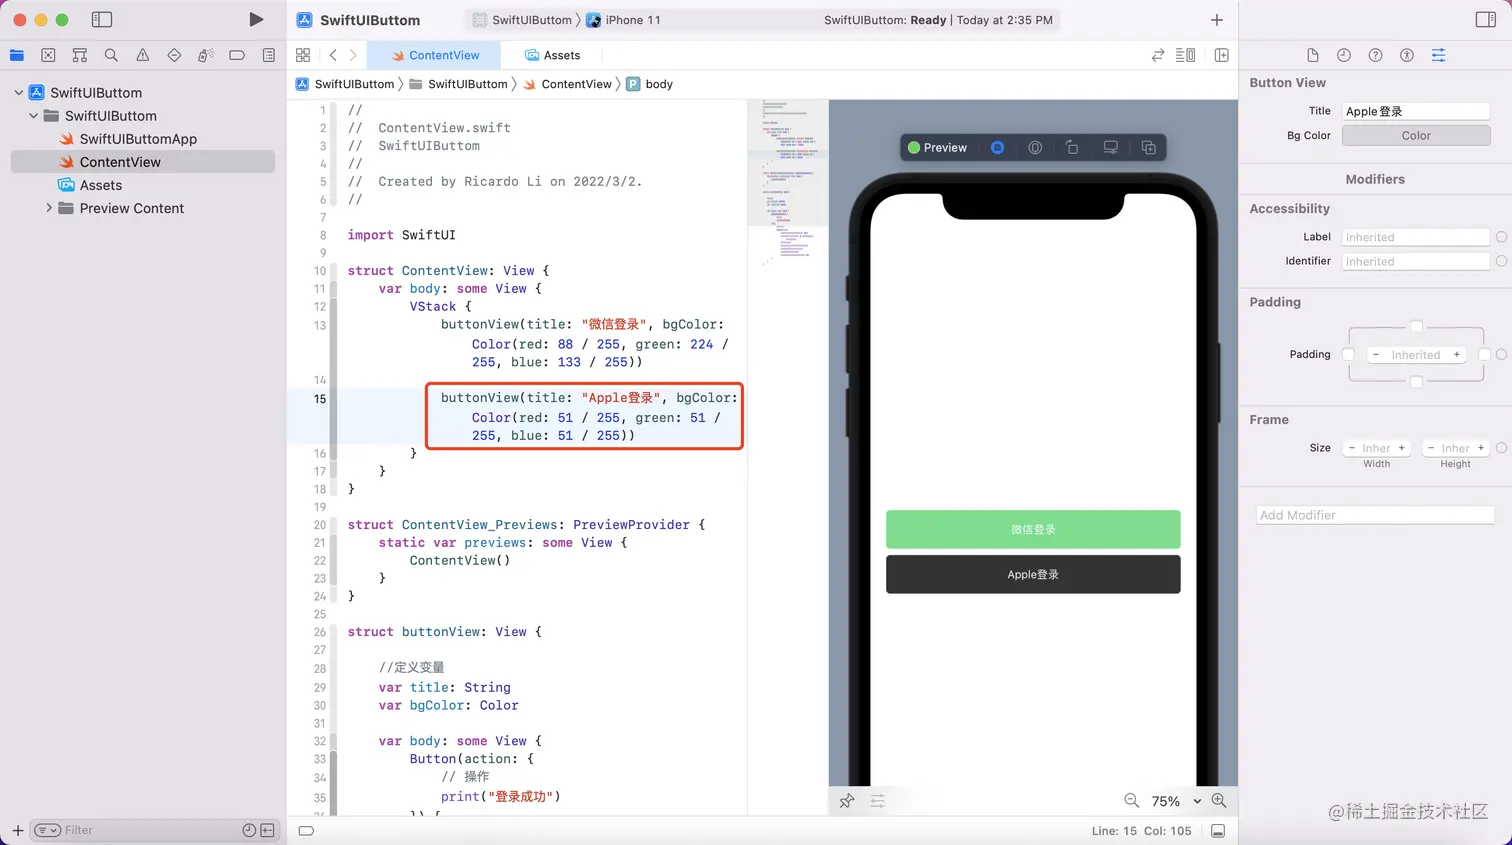Click the Preview on Device icon in canvas
The width and height of the screenshot is (1512, 845).
(1110, 147)
